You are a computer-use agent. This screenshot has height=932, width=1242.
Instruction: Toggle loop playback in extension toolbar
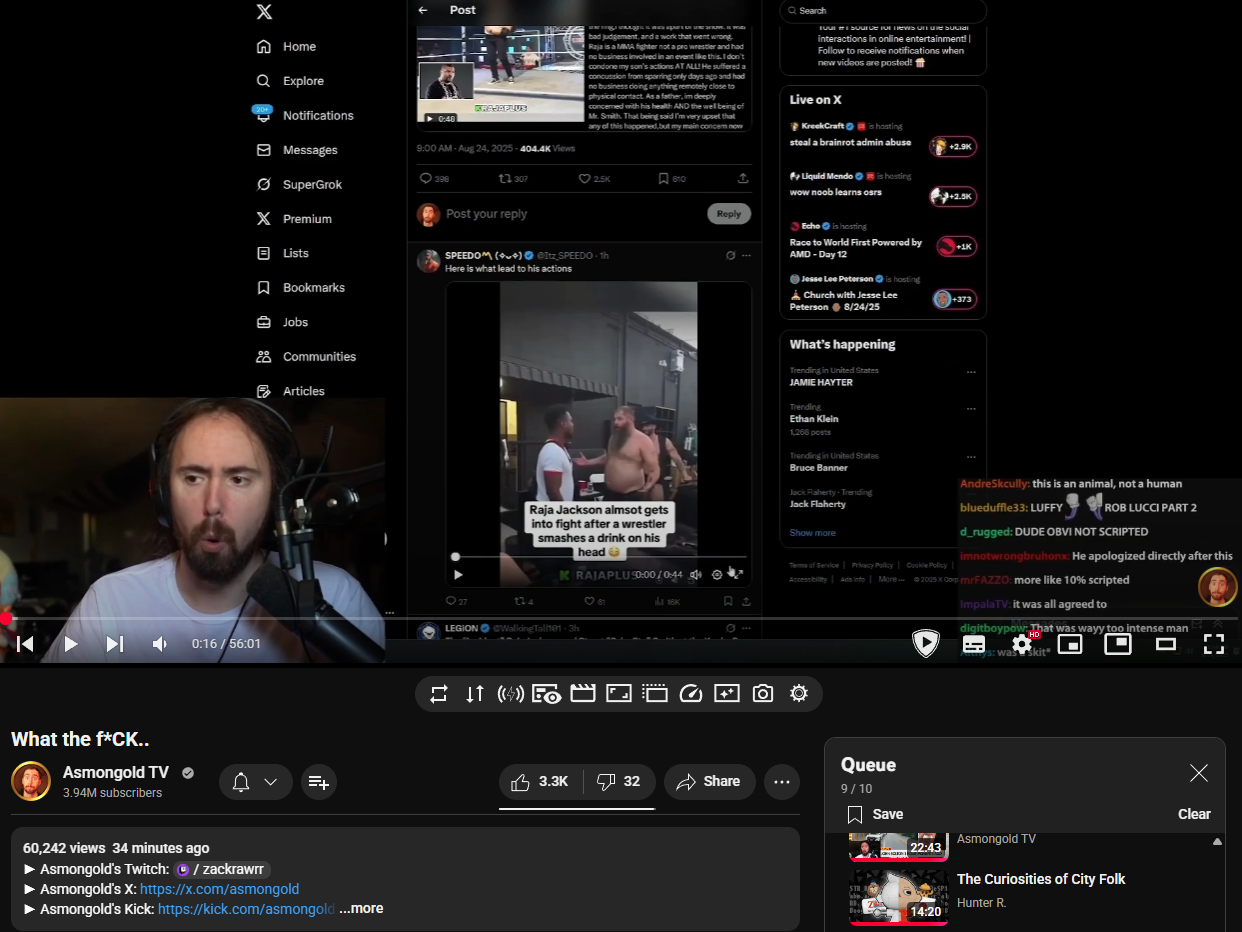click(x=439, y=694)
